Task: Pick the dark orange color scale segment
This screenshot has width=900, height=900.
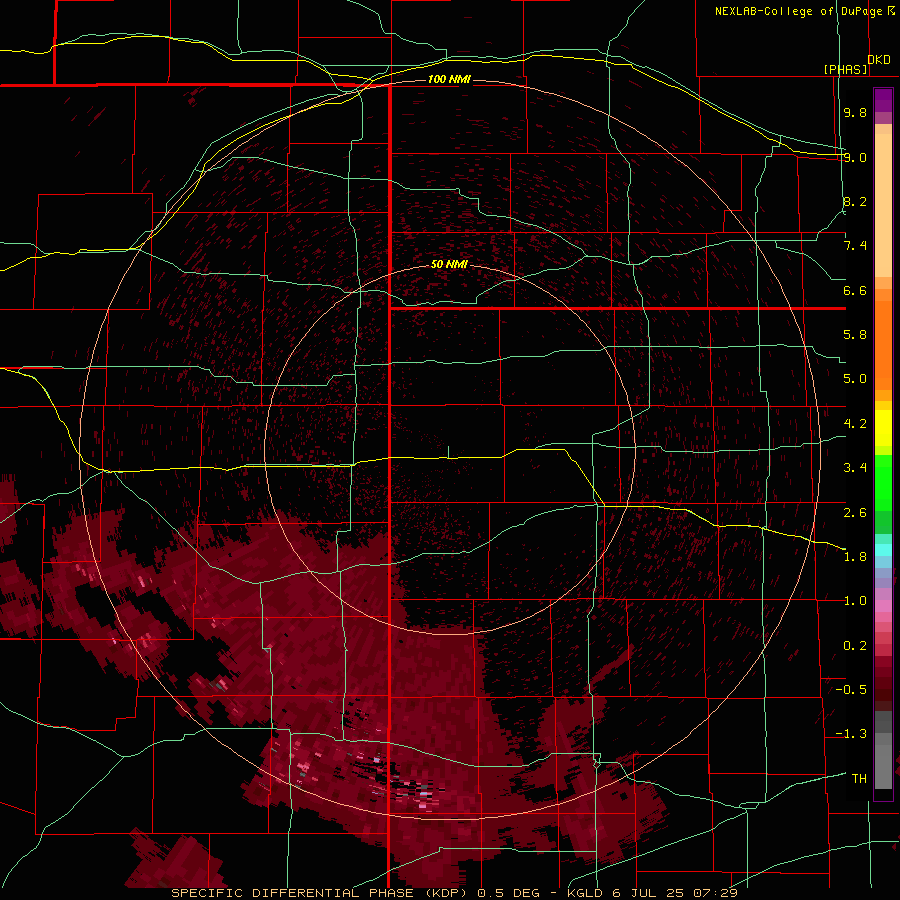Action: click(883, 346)
